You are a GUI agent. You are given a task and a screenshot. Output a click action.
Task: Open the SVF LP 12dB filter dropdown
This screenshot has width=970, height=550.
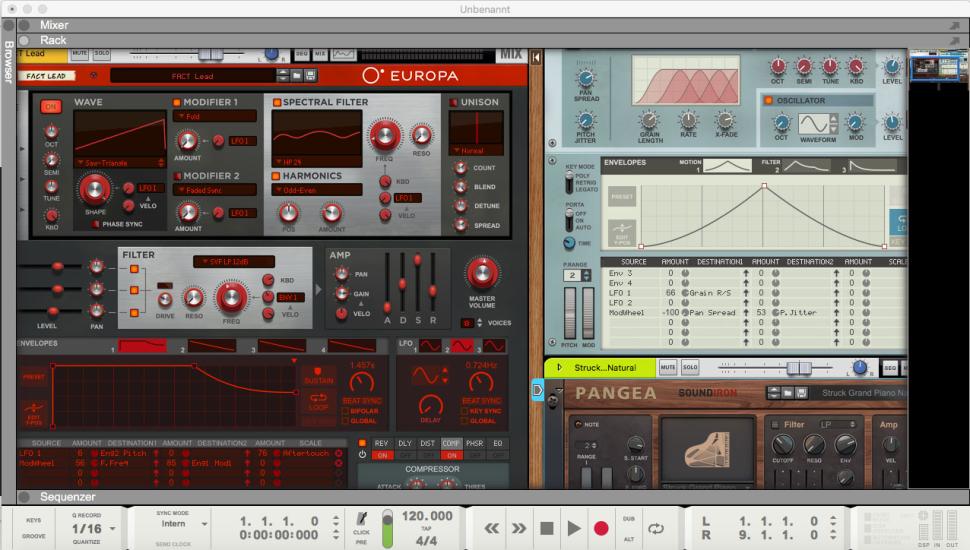234,262
